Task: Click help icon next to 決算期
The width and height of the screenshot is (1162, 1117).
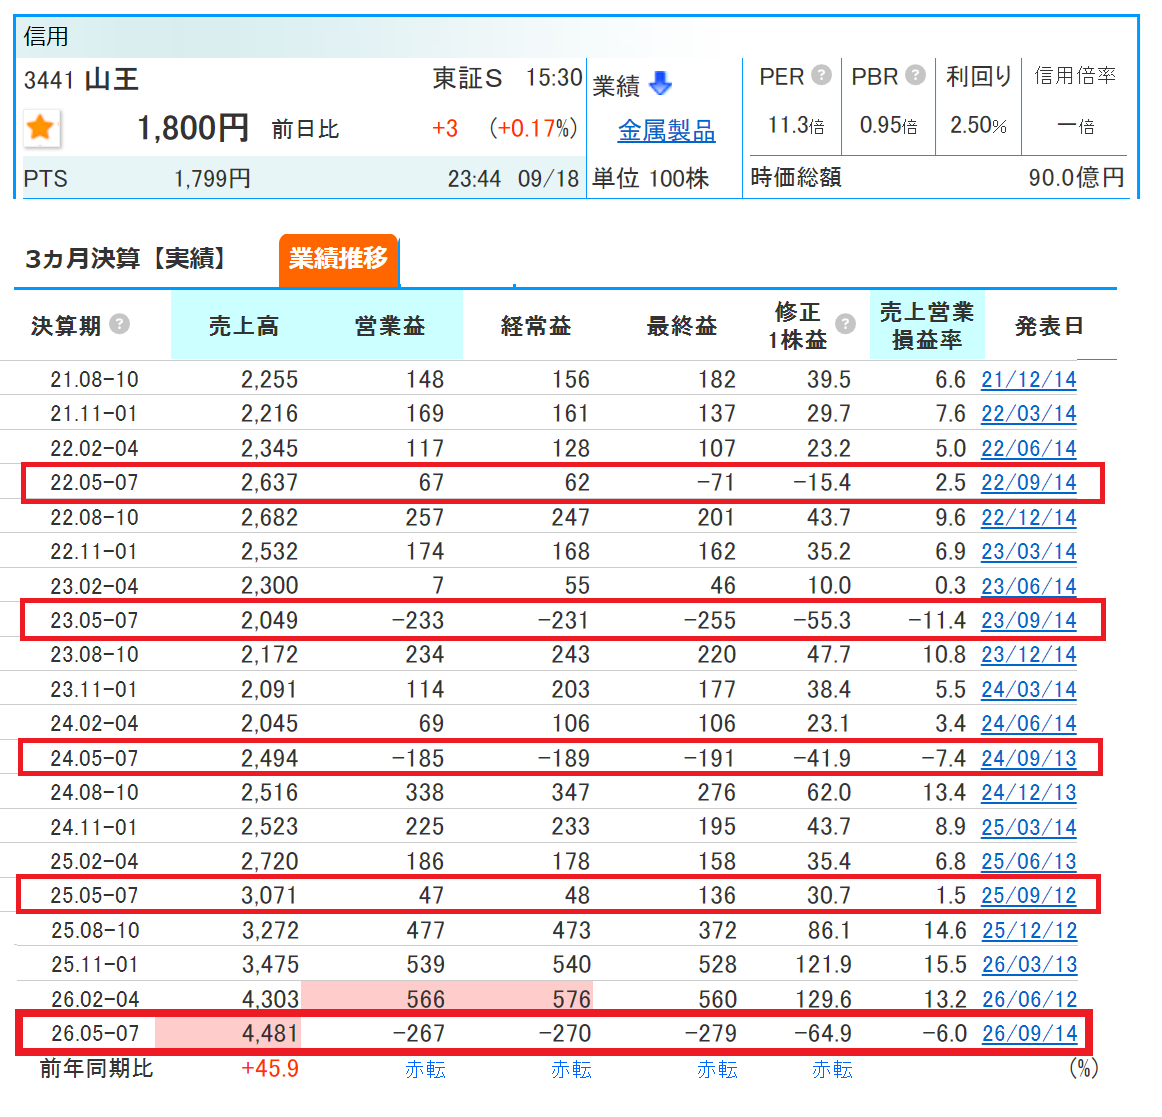Action: (x=119, y=324)
